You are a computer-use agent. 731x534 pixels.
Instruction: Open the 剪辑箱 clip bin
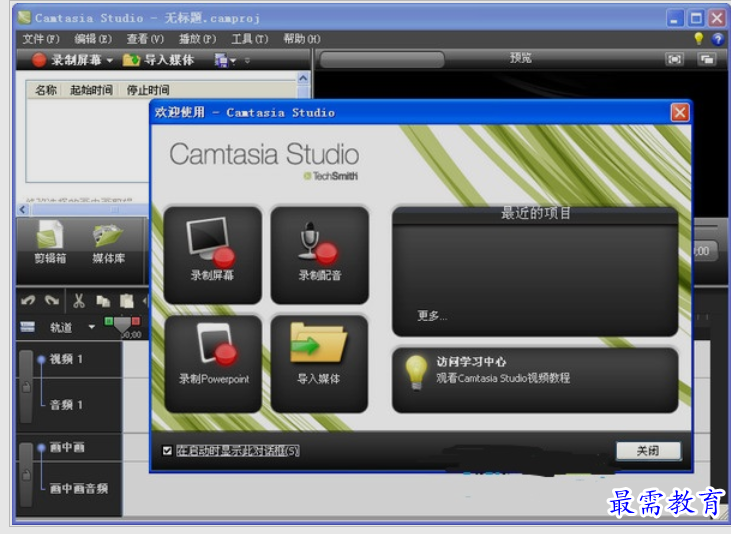pos(50,246)
